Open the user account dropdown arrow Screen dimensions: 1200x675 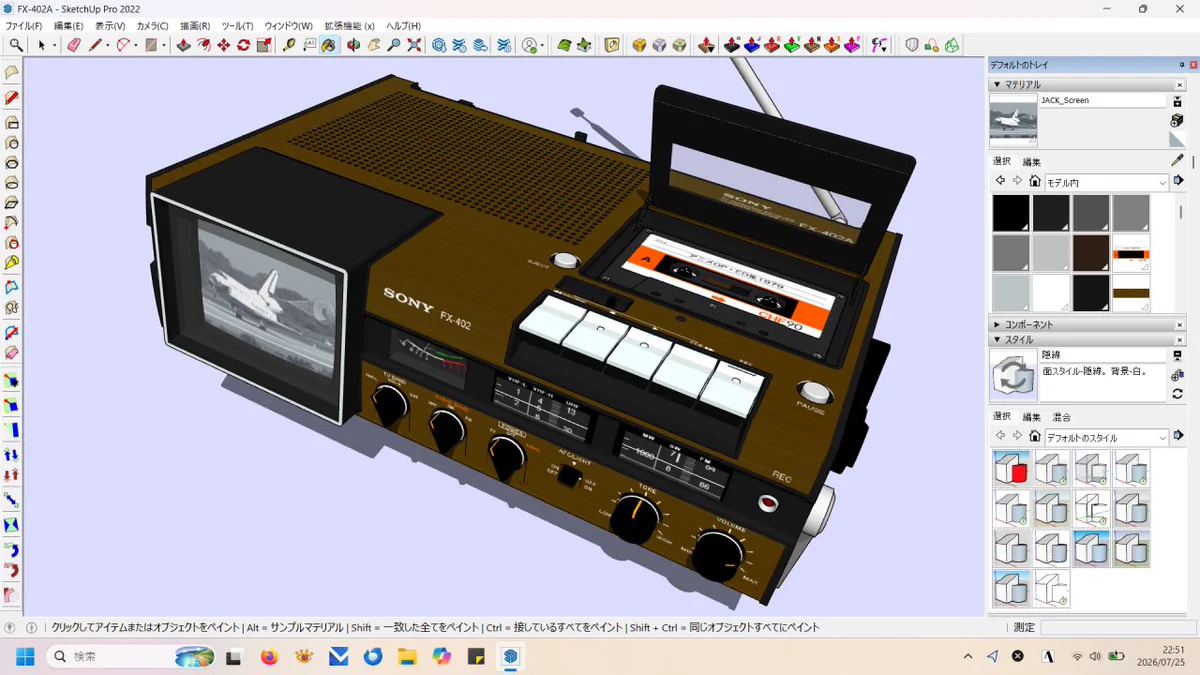[541, 45]
